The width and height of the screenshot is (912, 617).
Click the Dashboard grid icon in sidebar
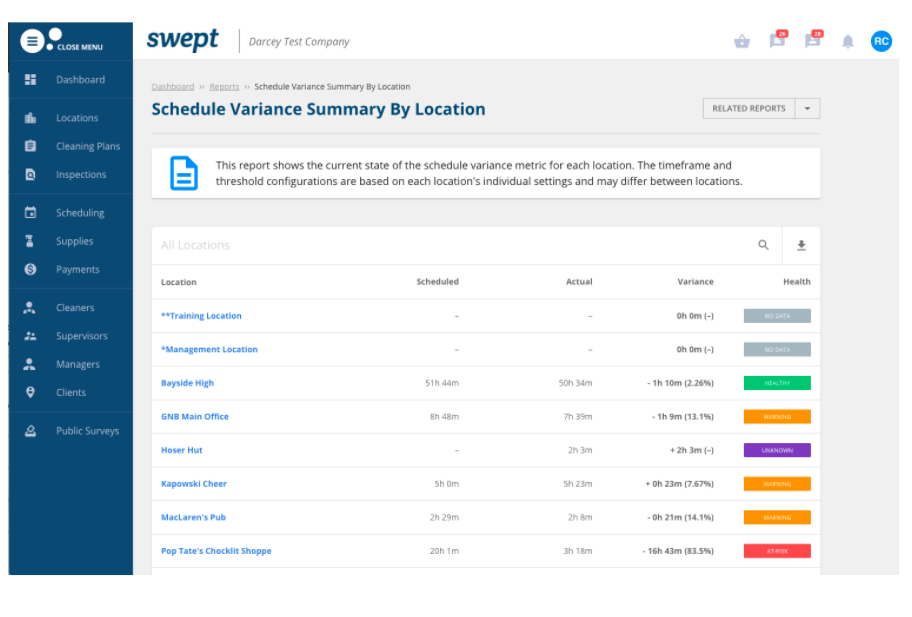coord(30,80)
